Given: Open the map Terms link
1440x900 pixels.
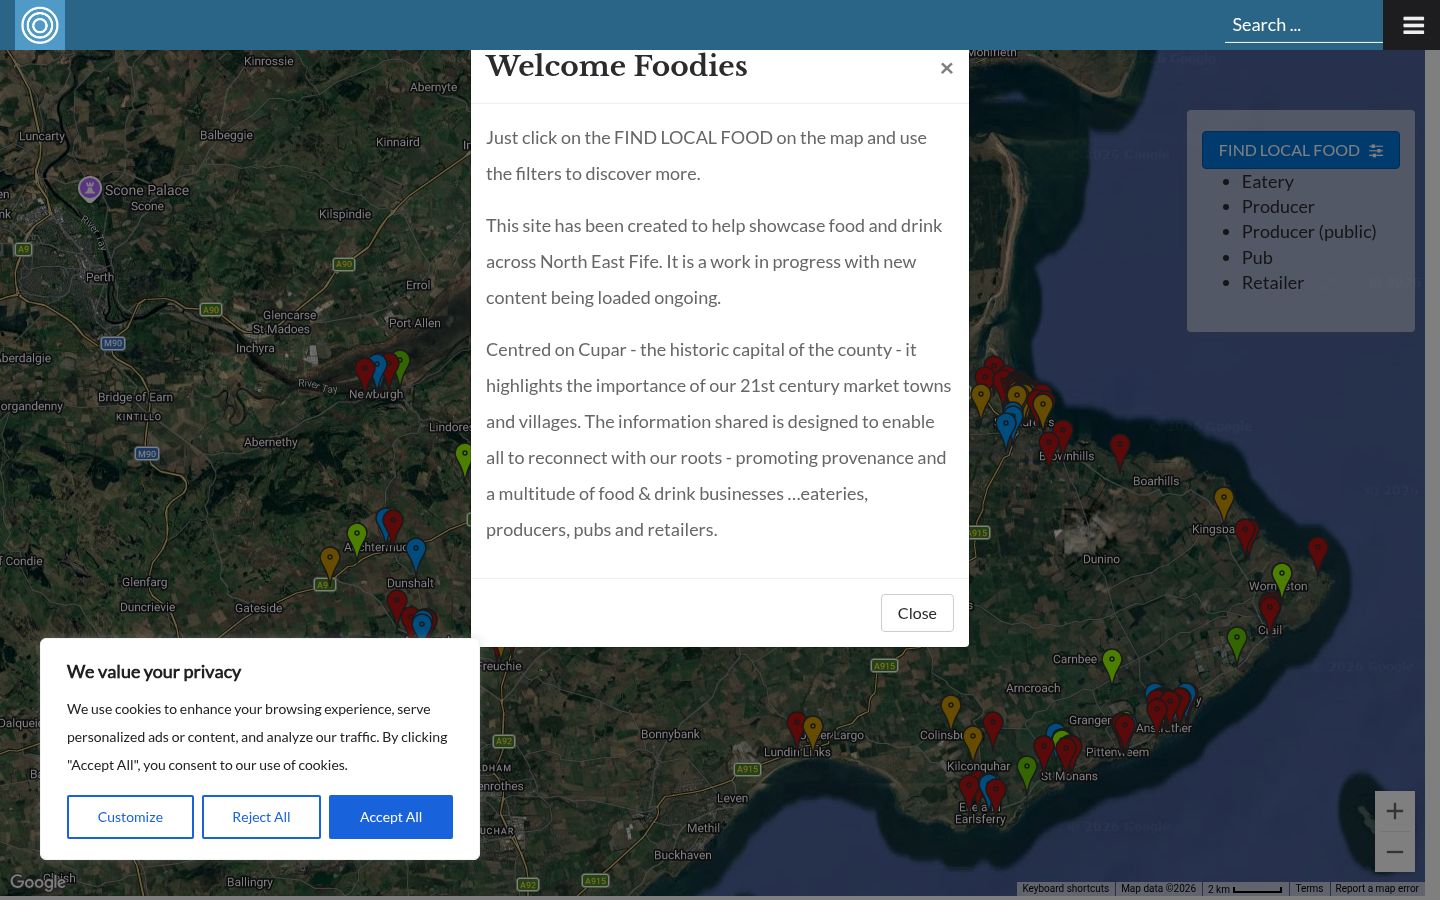Looking at the screenshot, I should [1309, 889].
